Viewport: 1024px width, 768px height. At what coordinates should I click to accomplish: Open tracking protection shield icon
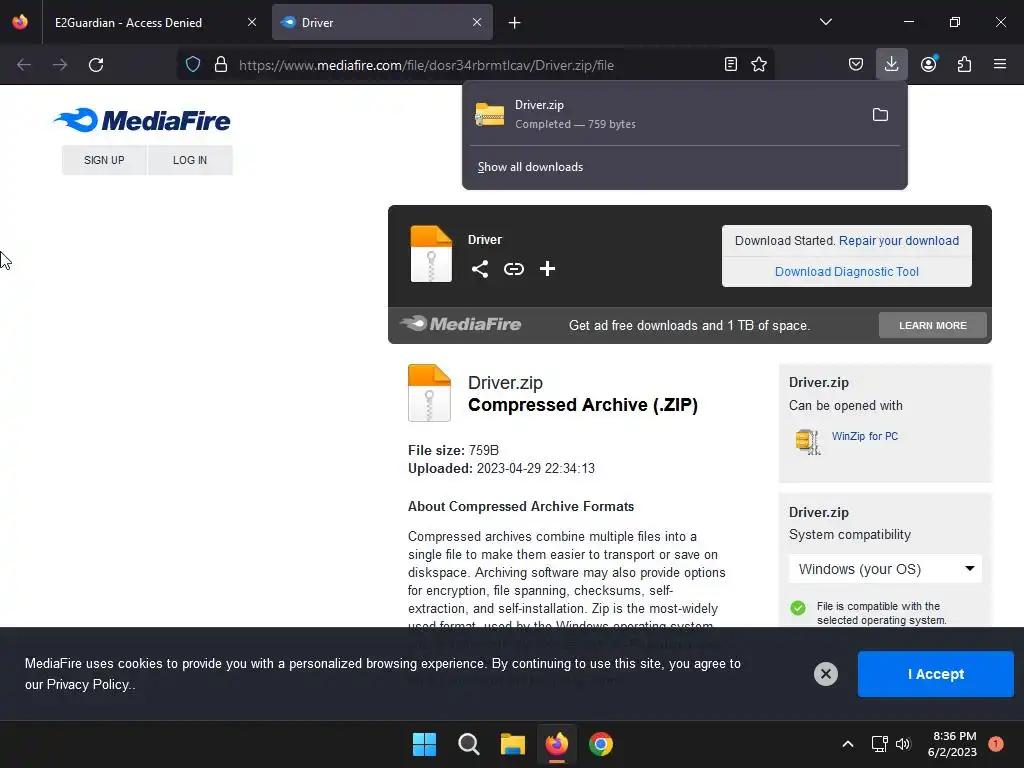click(193, 65)
